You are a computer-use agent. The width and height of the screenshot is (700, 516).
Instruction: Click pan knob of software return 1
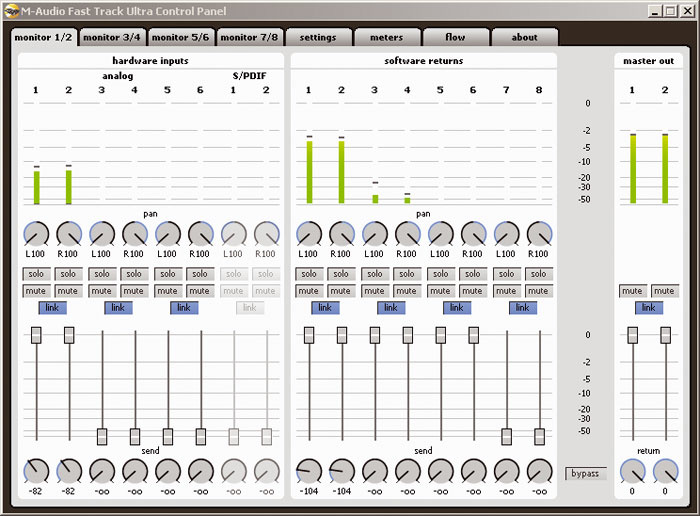309,233
